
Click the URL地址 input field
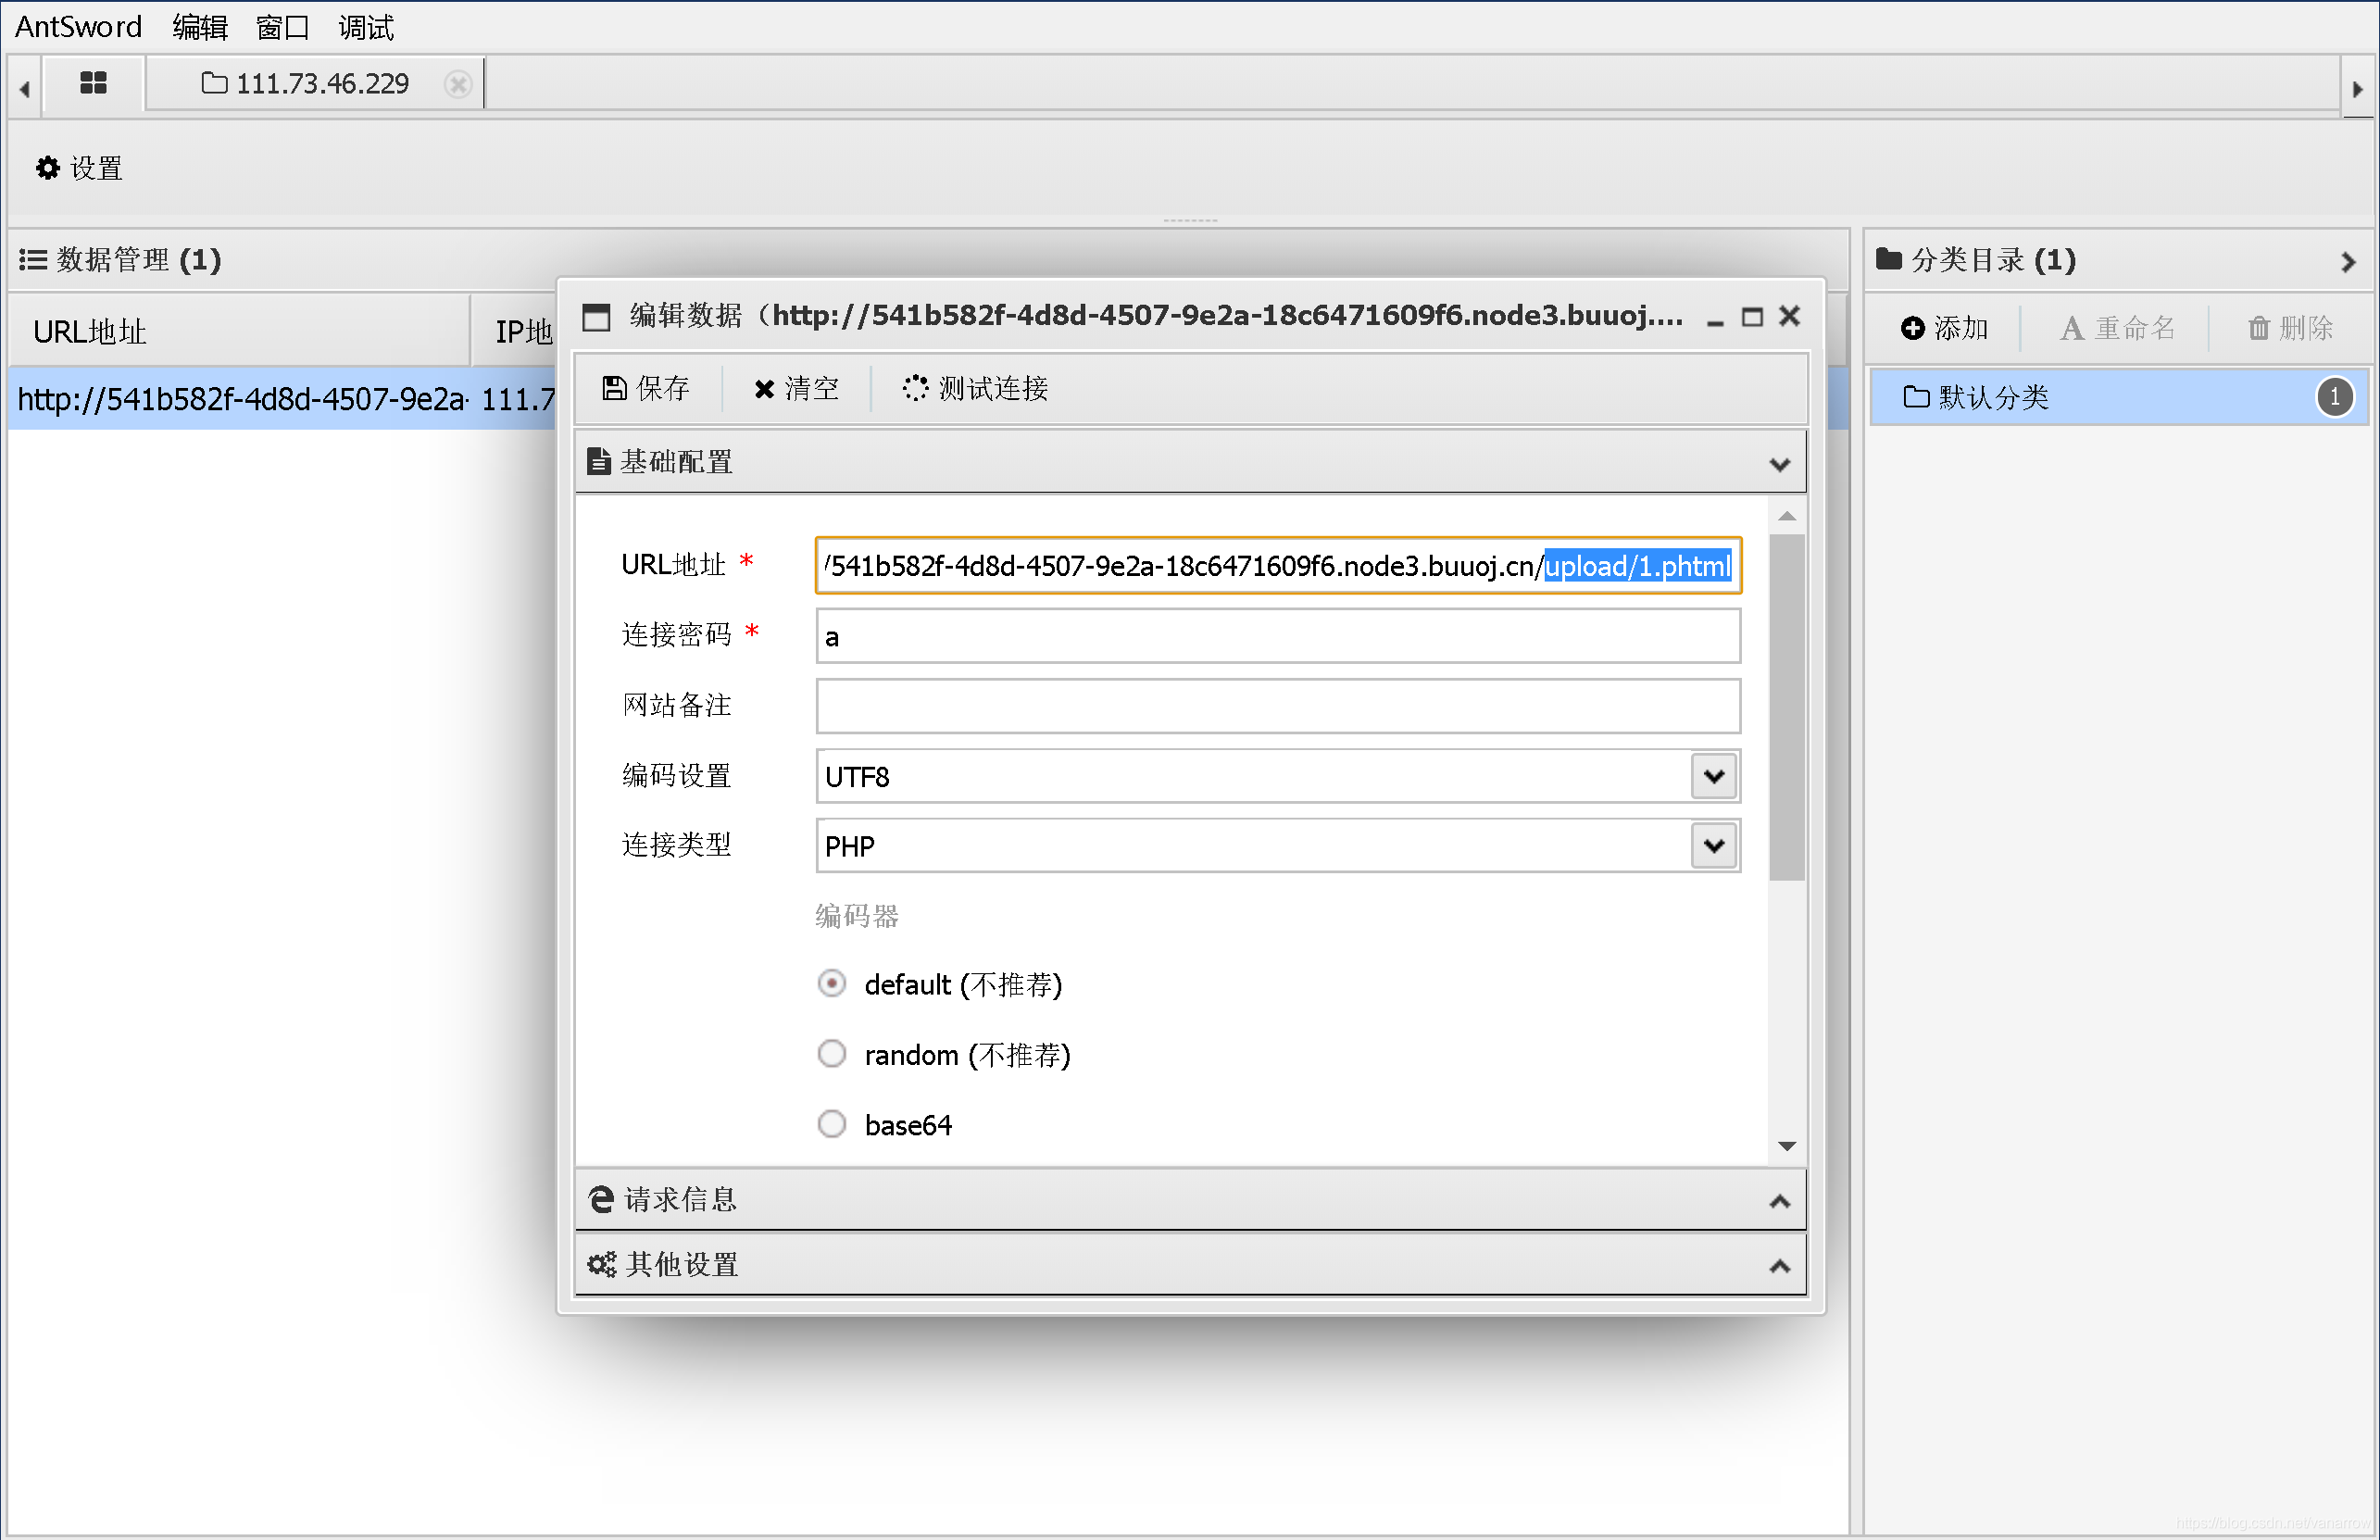(1278, 566)
